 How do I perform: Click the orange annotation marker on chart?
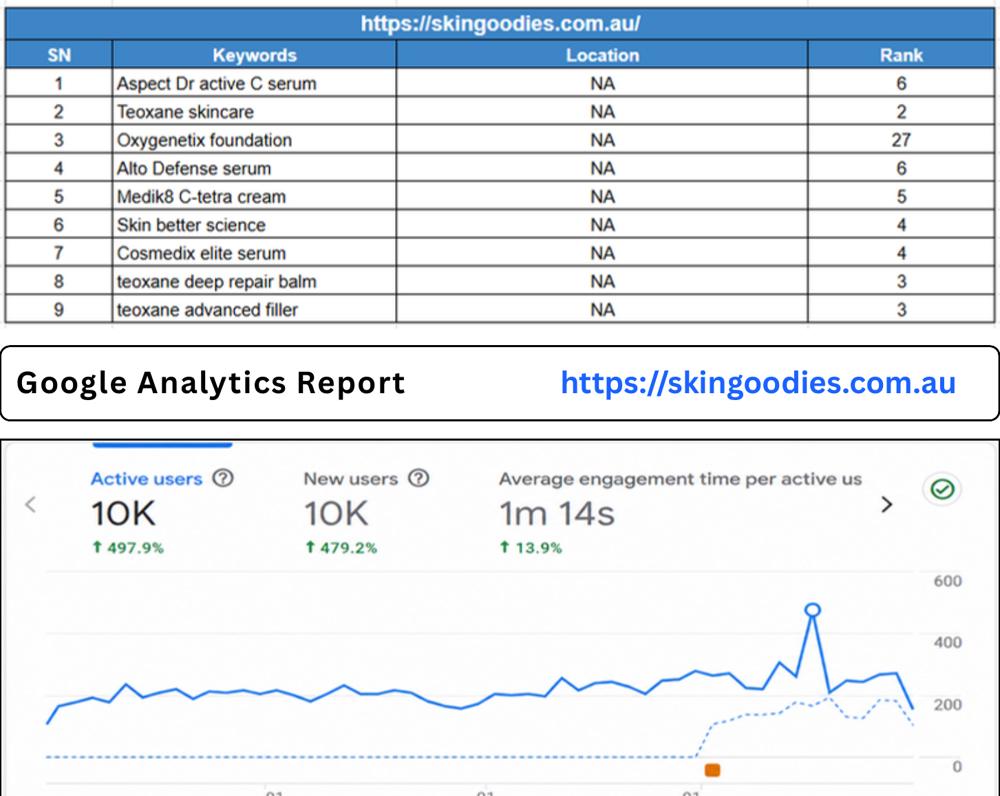coord(712,770)
